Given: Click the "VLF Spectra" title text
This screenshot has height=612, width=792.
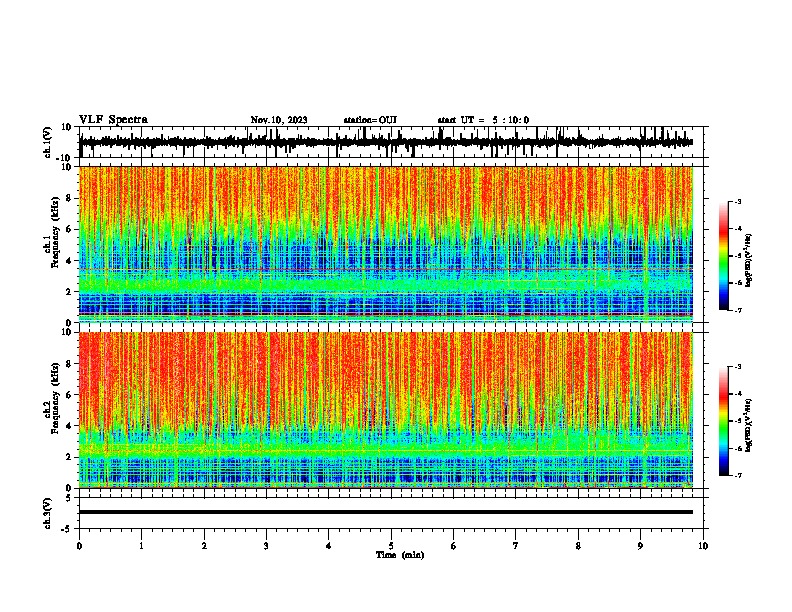Looking at the screenshot, I should [113, 120].
